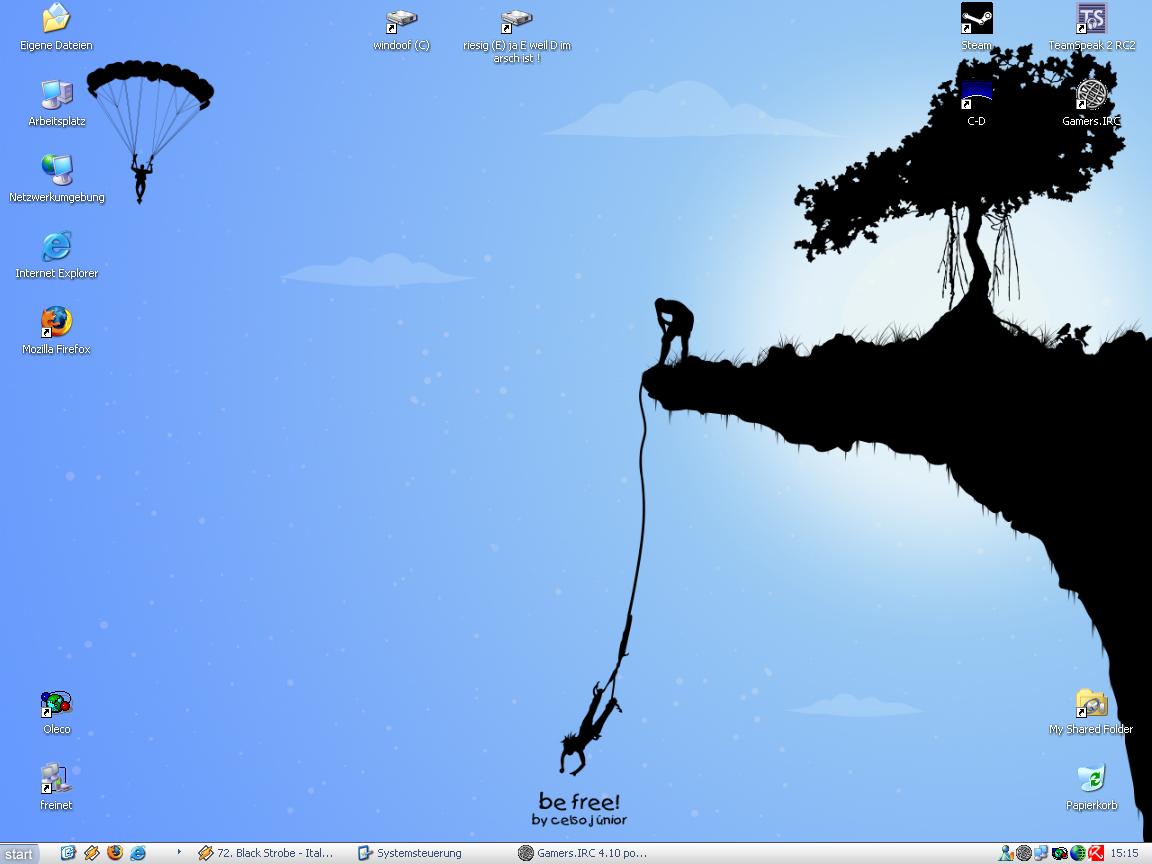Select the Papierkorb recycle bin
This screenshot has height=864, width=1152.
point(1091,780)
